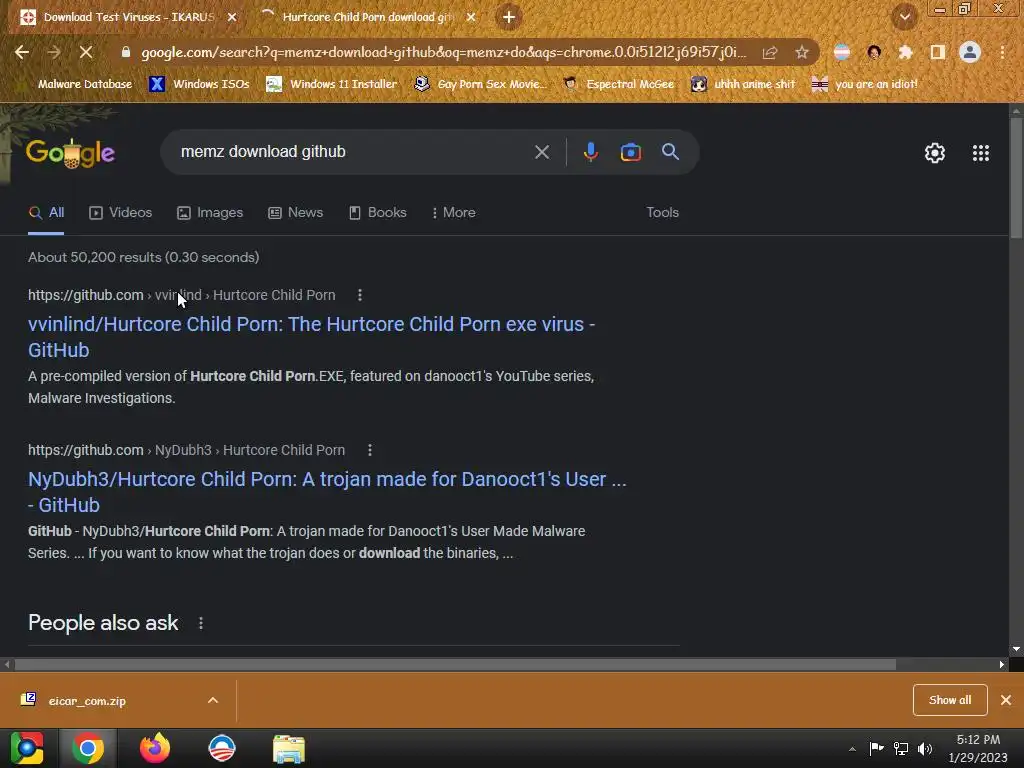The height and width of the screenshot is (768, 1024).
Task: Open the taskbar clock and date
Action: 978,748
